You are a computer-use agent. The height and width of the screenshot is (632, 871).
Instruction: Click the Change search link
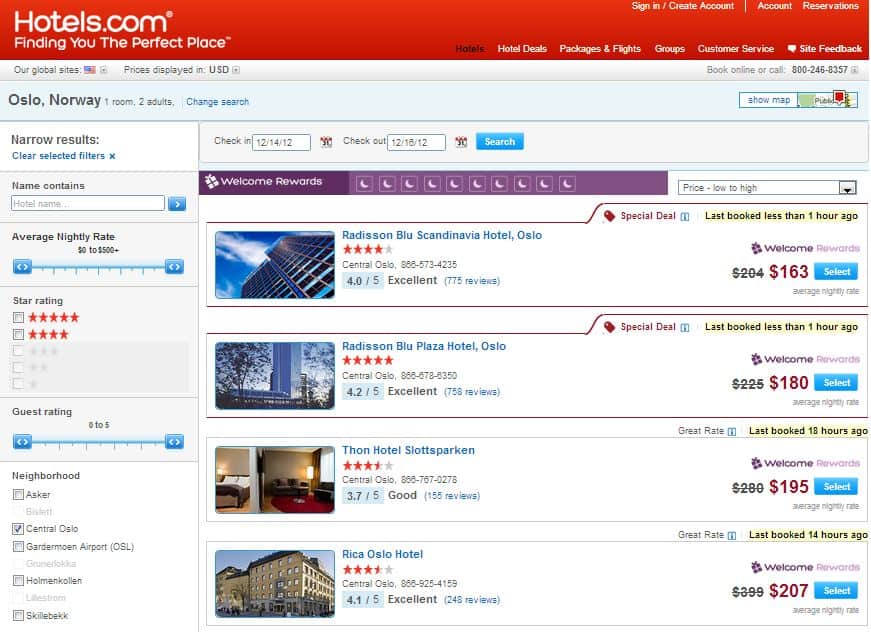[x=217, y=102]
